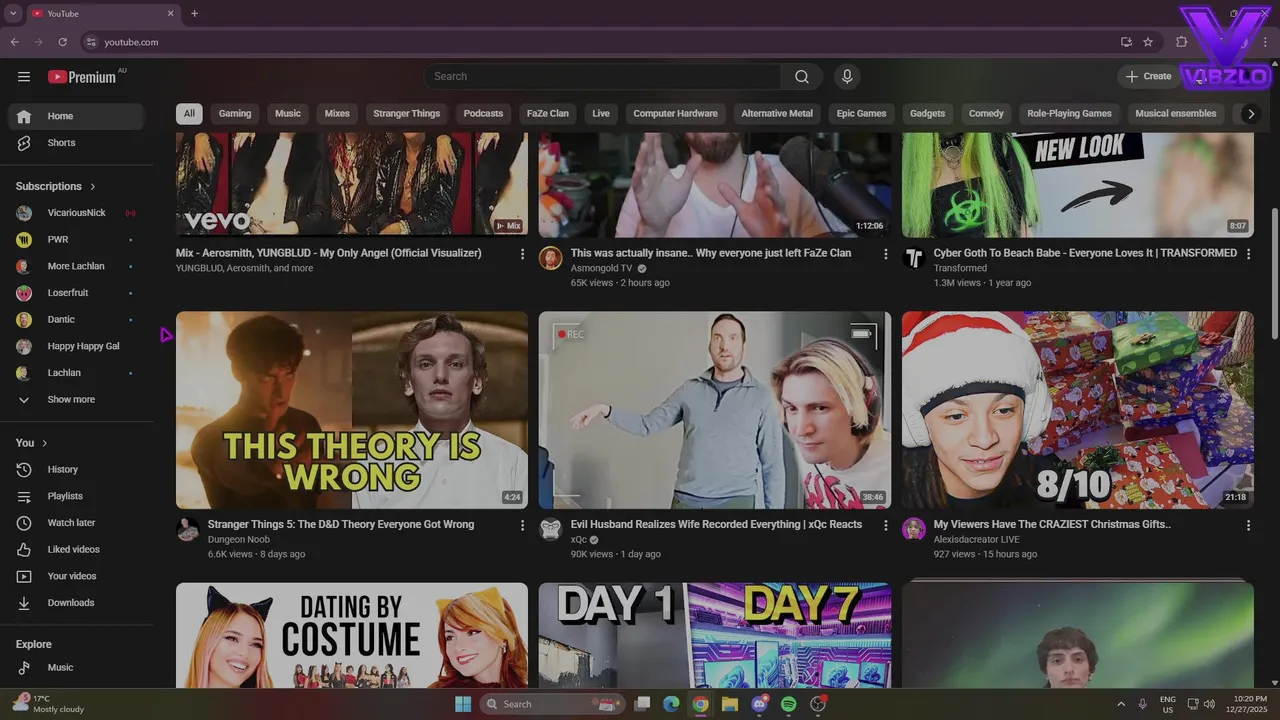Open the hamburger guide menu
The image size is (1280, 720).
coord(24,77)
